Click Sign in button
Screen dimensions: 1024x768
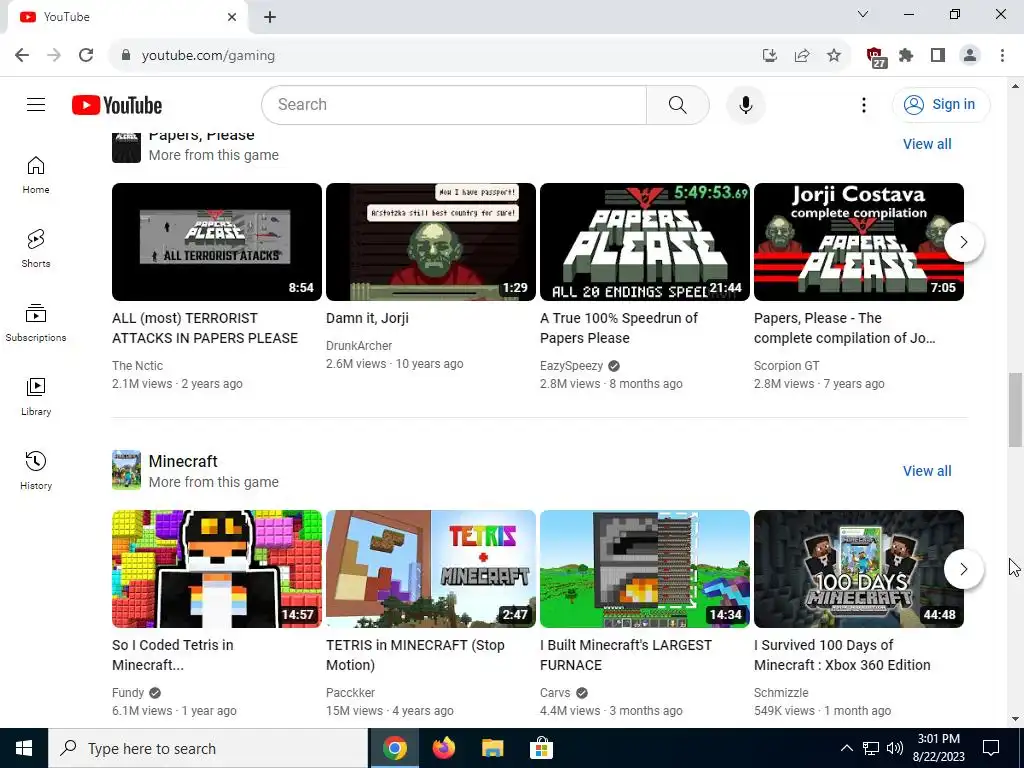[941, 104]
